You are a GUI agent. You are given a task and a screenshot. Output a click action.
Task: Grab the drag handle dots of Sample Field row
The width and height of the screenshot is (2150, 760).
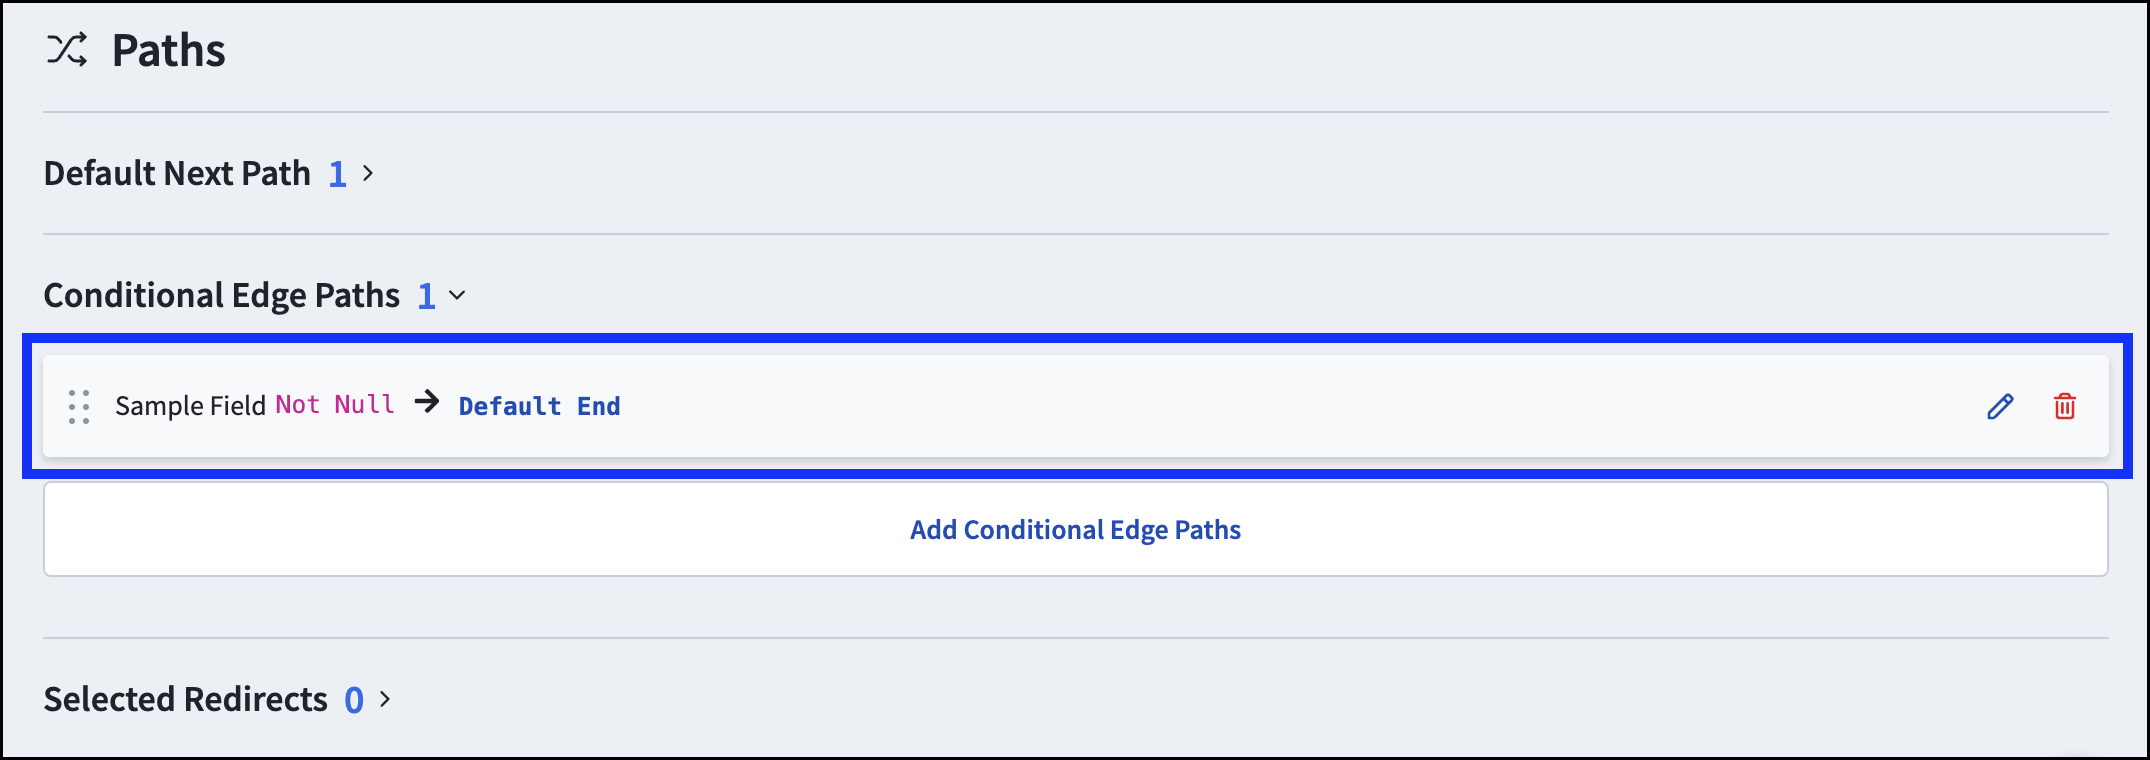pyautogui.click(x=79, y=407)
